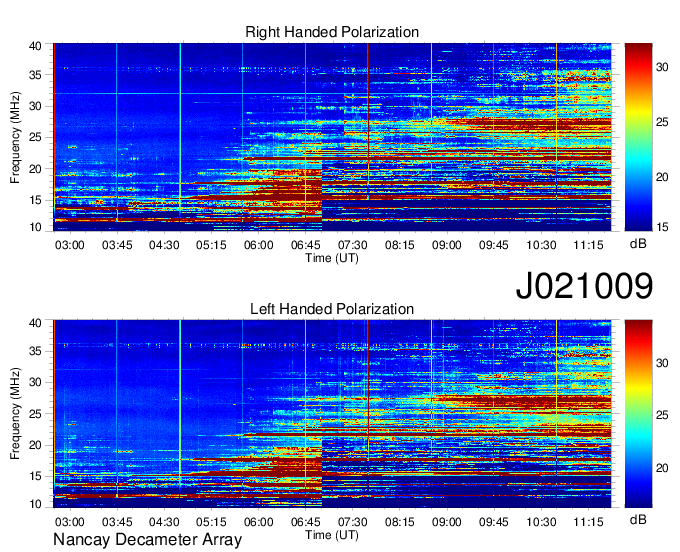Click the 15 value on top color bar
This screenshot has height=552, width=680.
[x=662, y=227]
